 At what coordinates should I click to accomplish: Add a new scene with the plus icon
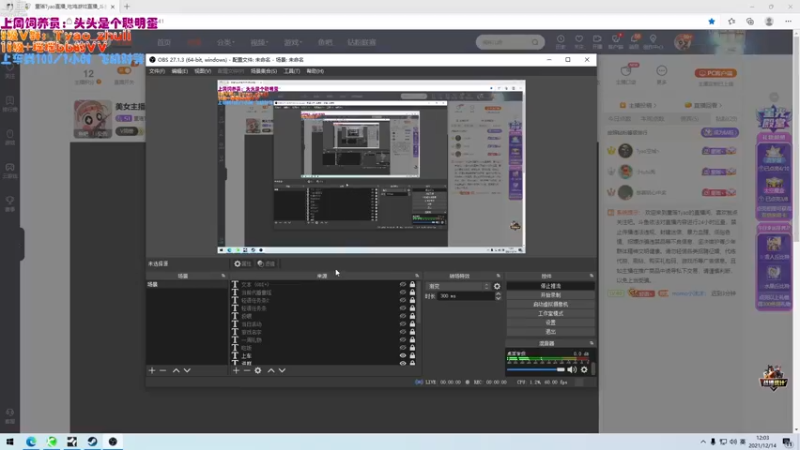[x=152, y=370]
